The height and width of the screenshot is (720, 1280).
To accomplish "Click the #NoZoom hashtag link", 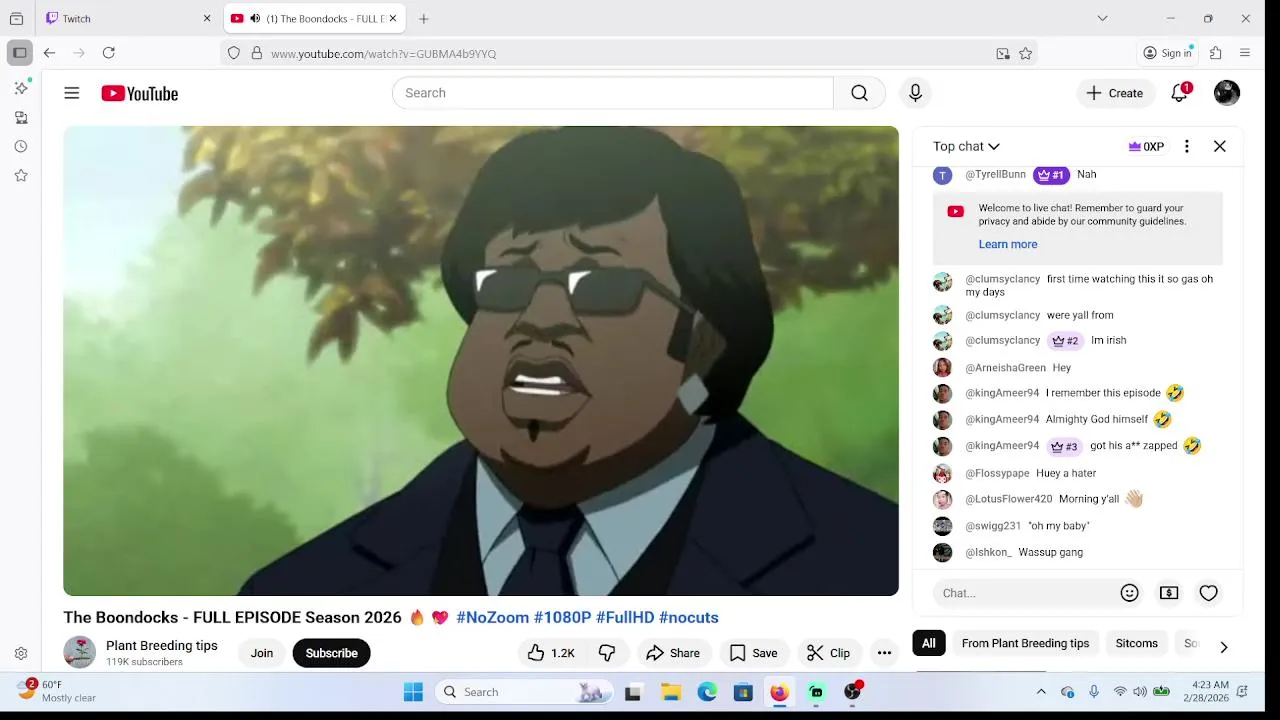I will 492,618.
